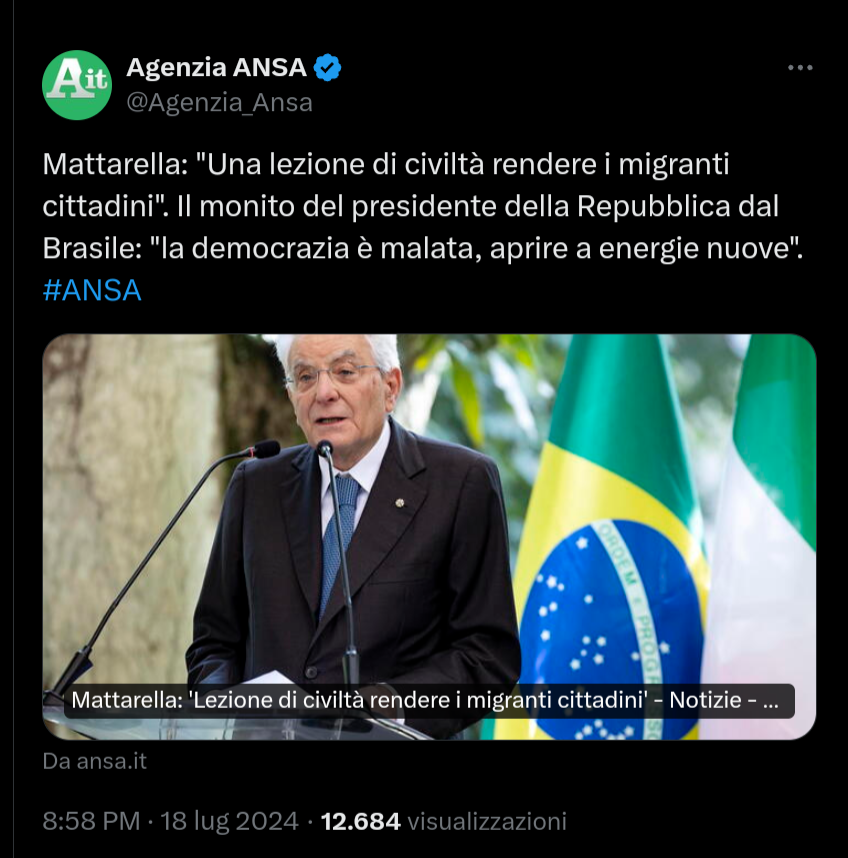This screenshot has width=848, height=858.
Task: Visit the Da ansa.it source link
Action: click(95, 761)
